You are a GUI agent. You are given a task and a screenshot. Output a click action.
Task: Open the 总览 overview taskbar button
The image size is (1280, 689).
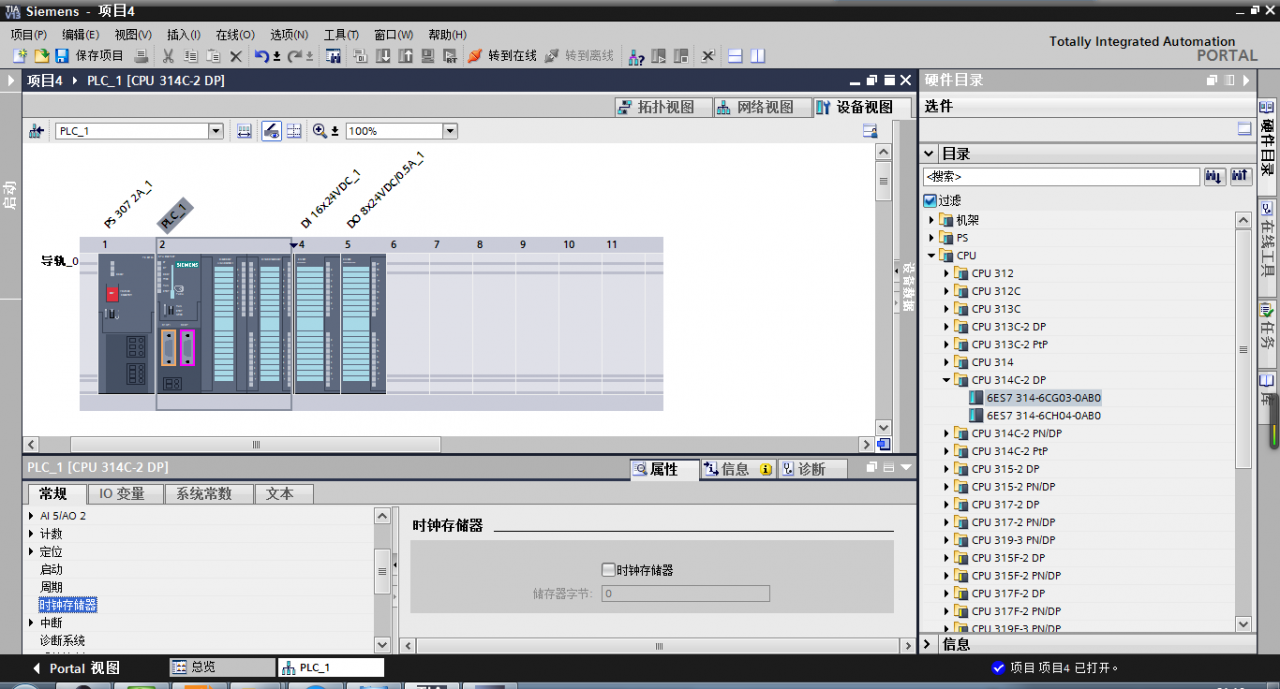(x=222, y=667)
